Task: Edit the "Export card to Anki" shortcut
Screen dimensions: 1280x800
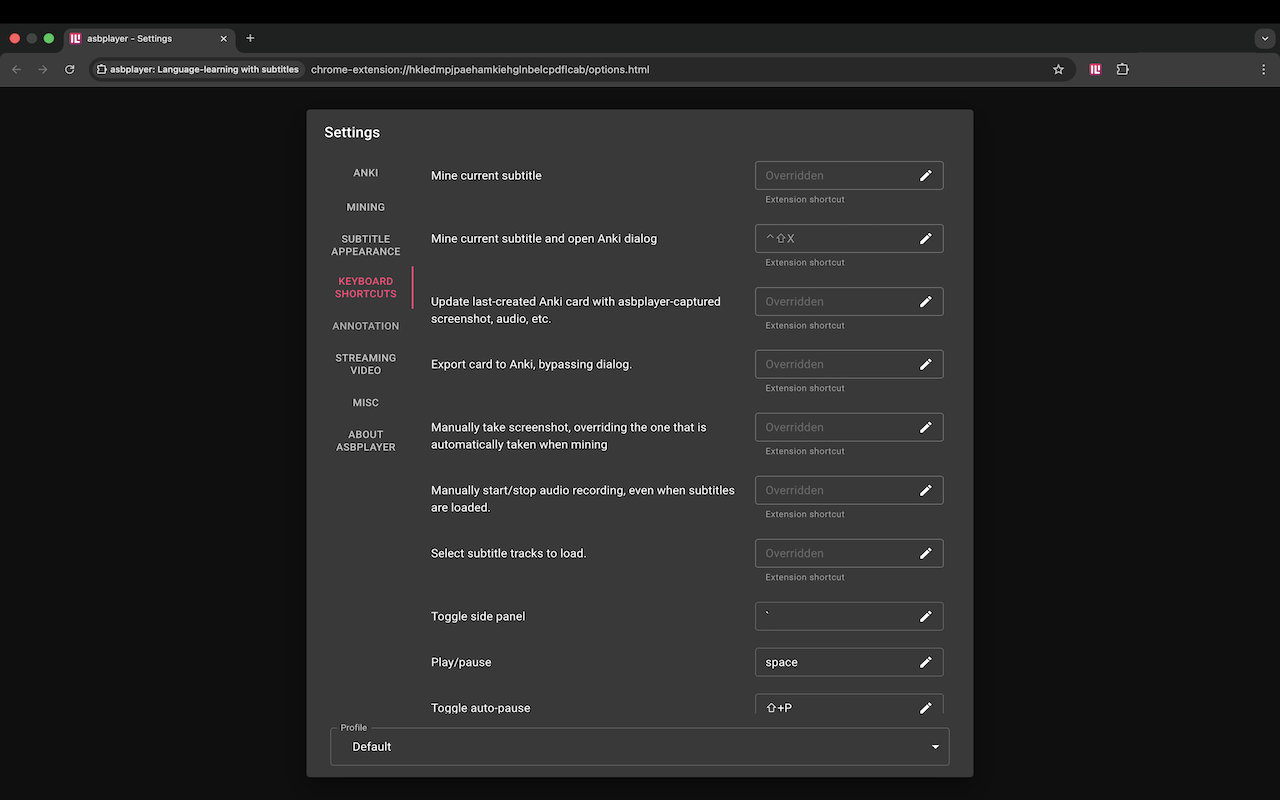Action: coord(926,364)
